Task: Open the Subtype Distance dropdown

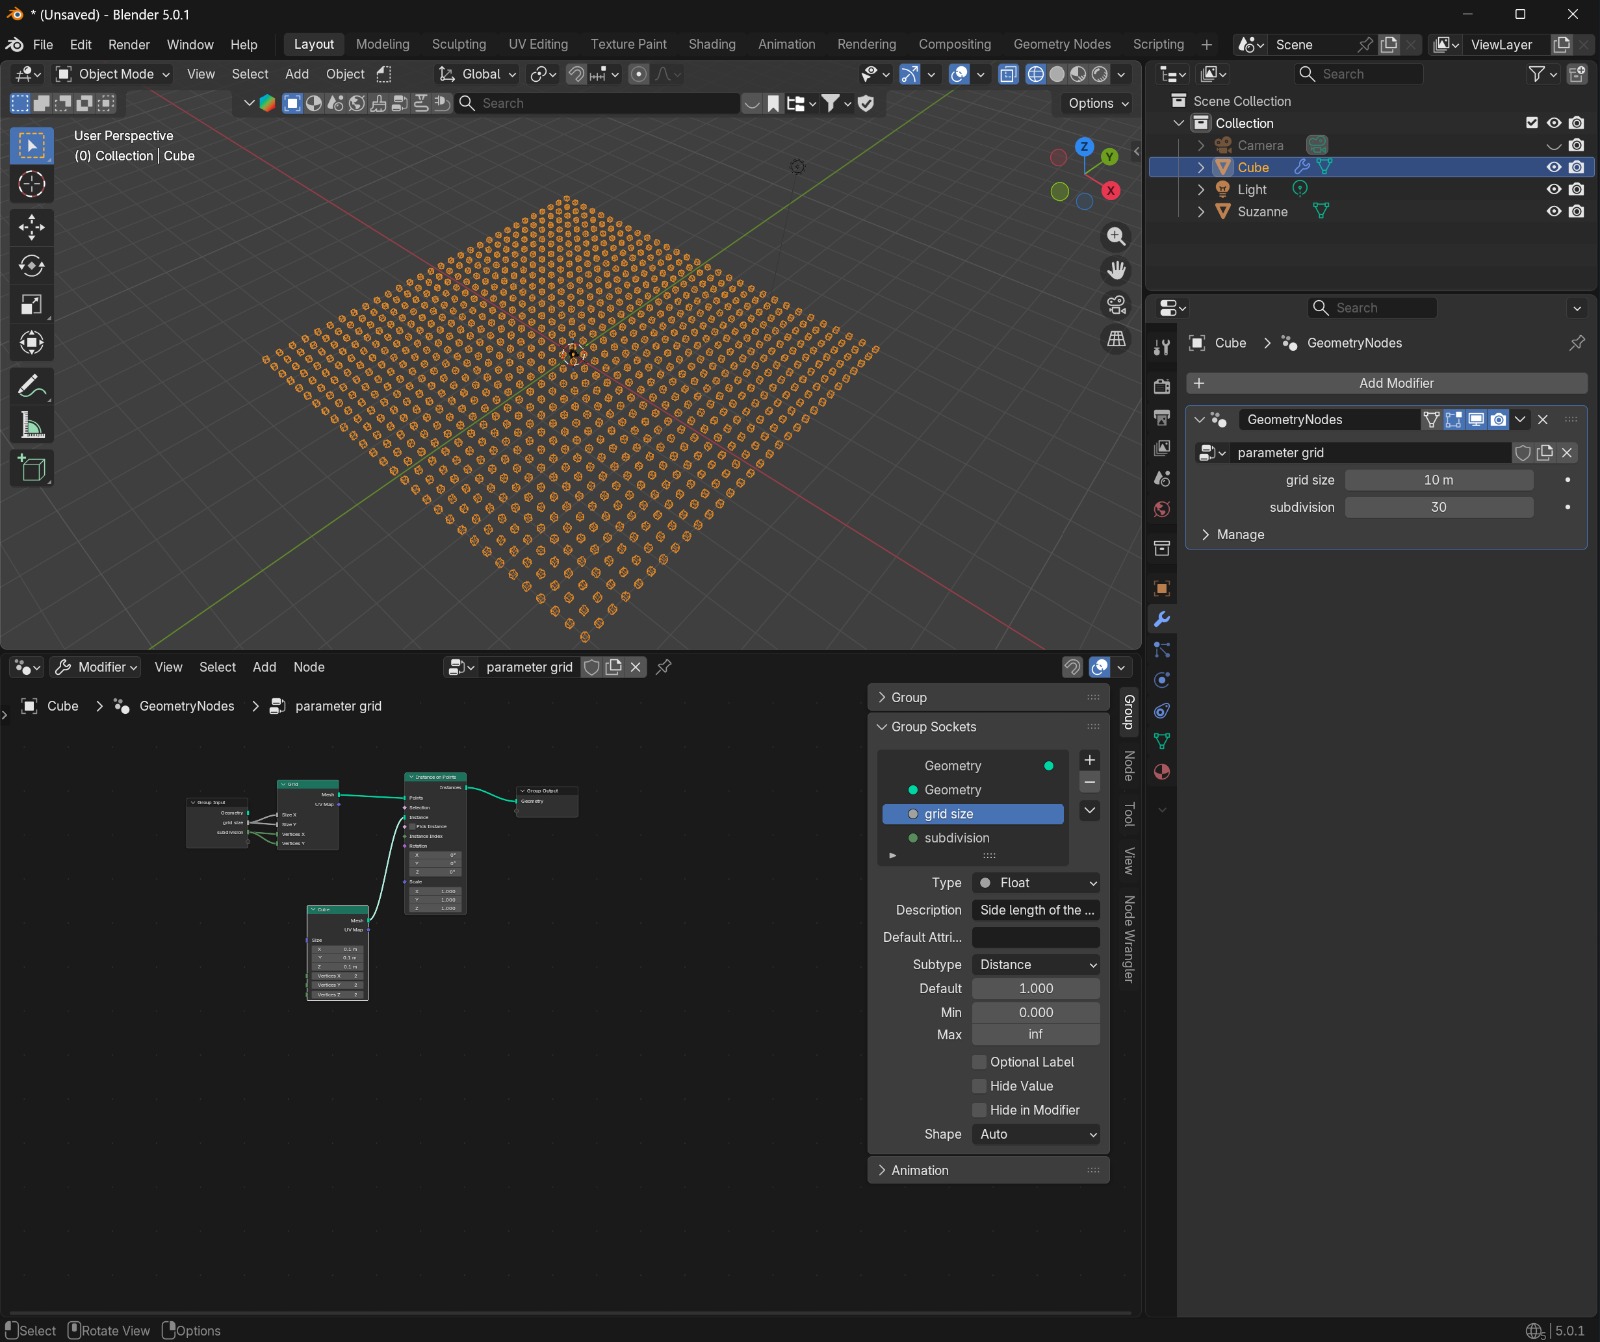Action: click(1036, 965)
